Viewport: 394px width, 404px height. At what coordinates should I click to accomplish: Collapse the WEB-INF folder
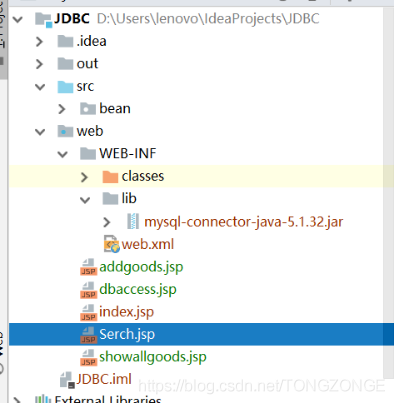point(62,154)
